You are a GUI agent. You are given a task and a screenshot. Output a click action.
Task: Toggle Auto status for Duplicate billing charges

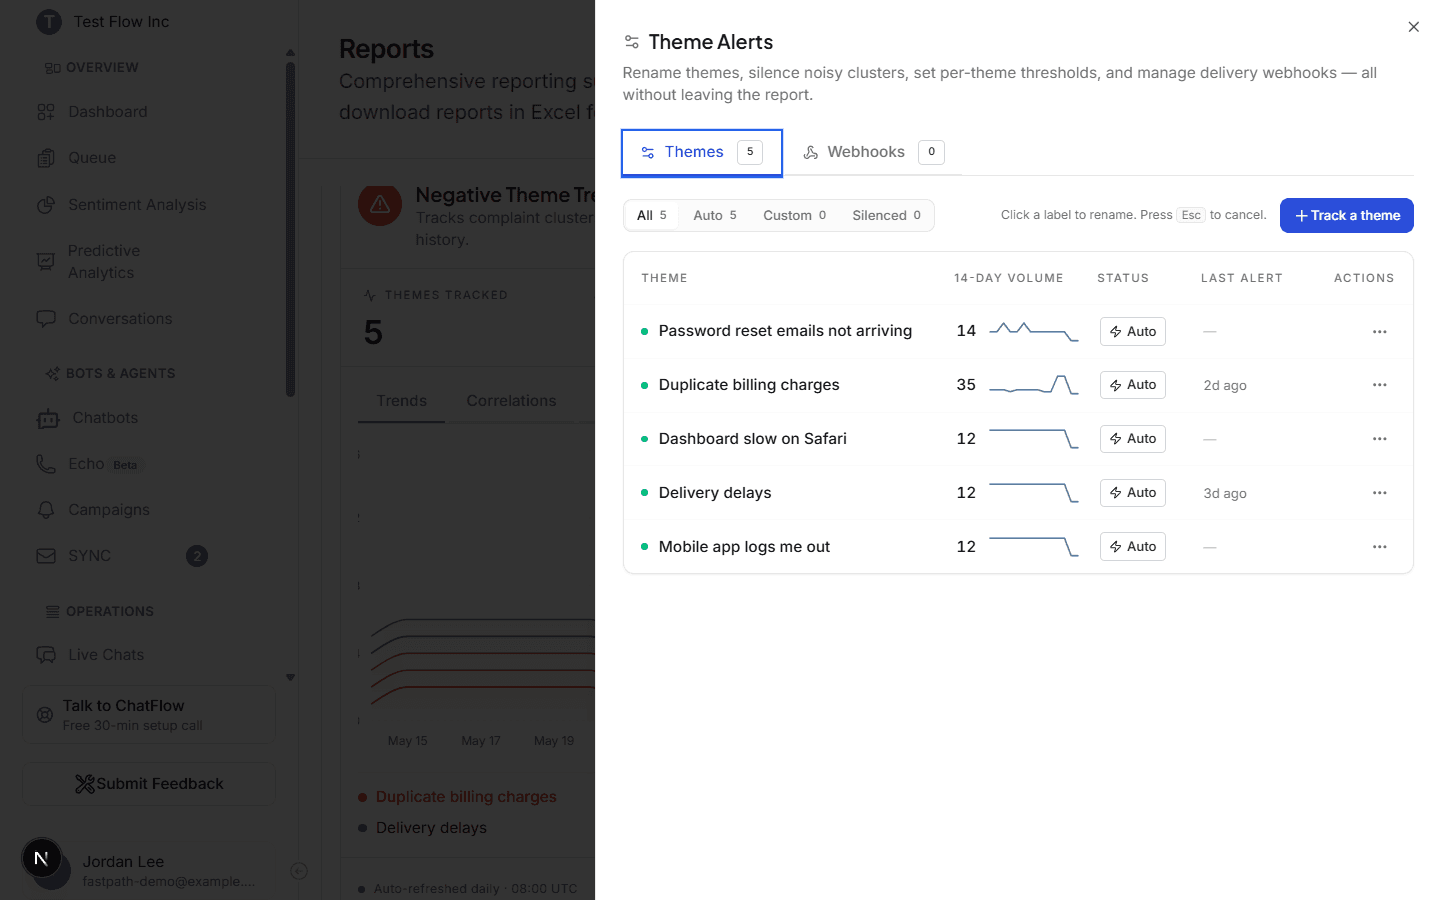tap(1132, 385)
